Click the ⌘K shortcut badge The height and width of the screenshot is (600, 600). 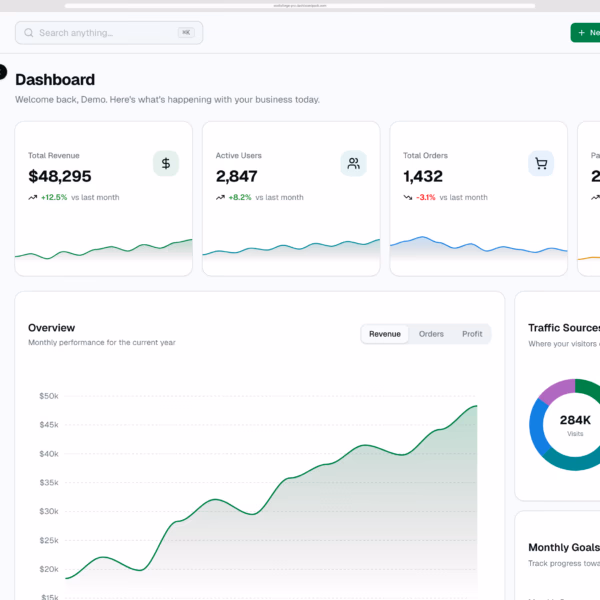coord(186,33)
